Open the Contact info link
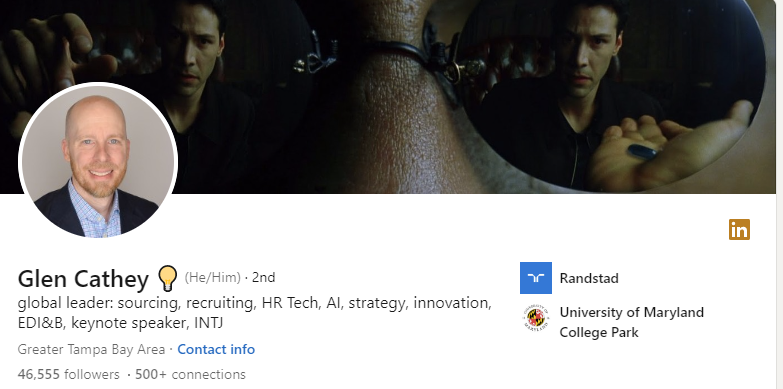This screenshot has height=389, width=783. [x=216, y=349]
